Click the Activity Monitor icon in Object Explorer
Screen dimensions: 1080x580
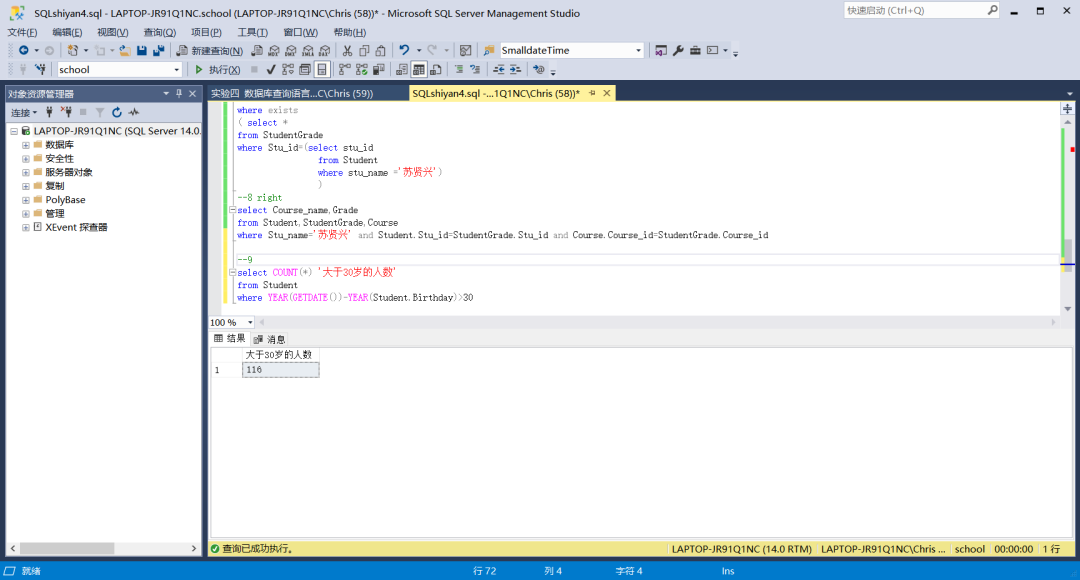pos(133,113)
